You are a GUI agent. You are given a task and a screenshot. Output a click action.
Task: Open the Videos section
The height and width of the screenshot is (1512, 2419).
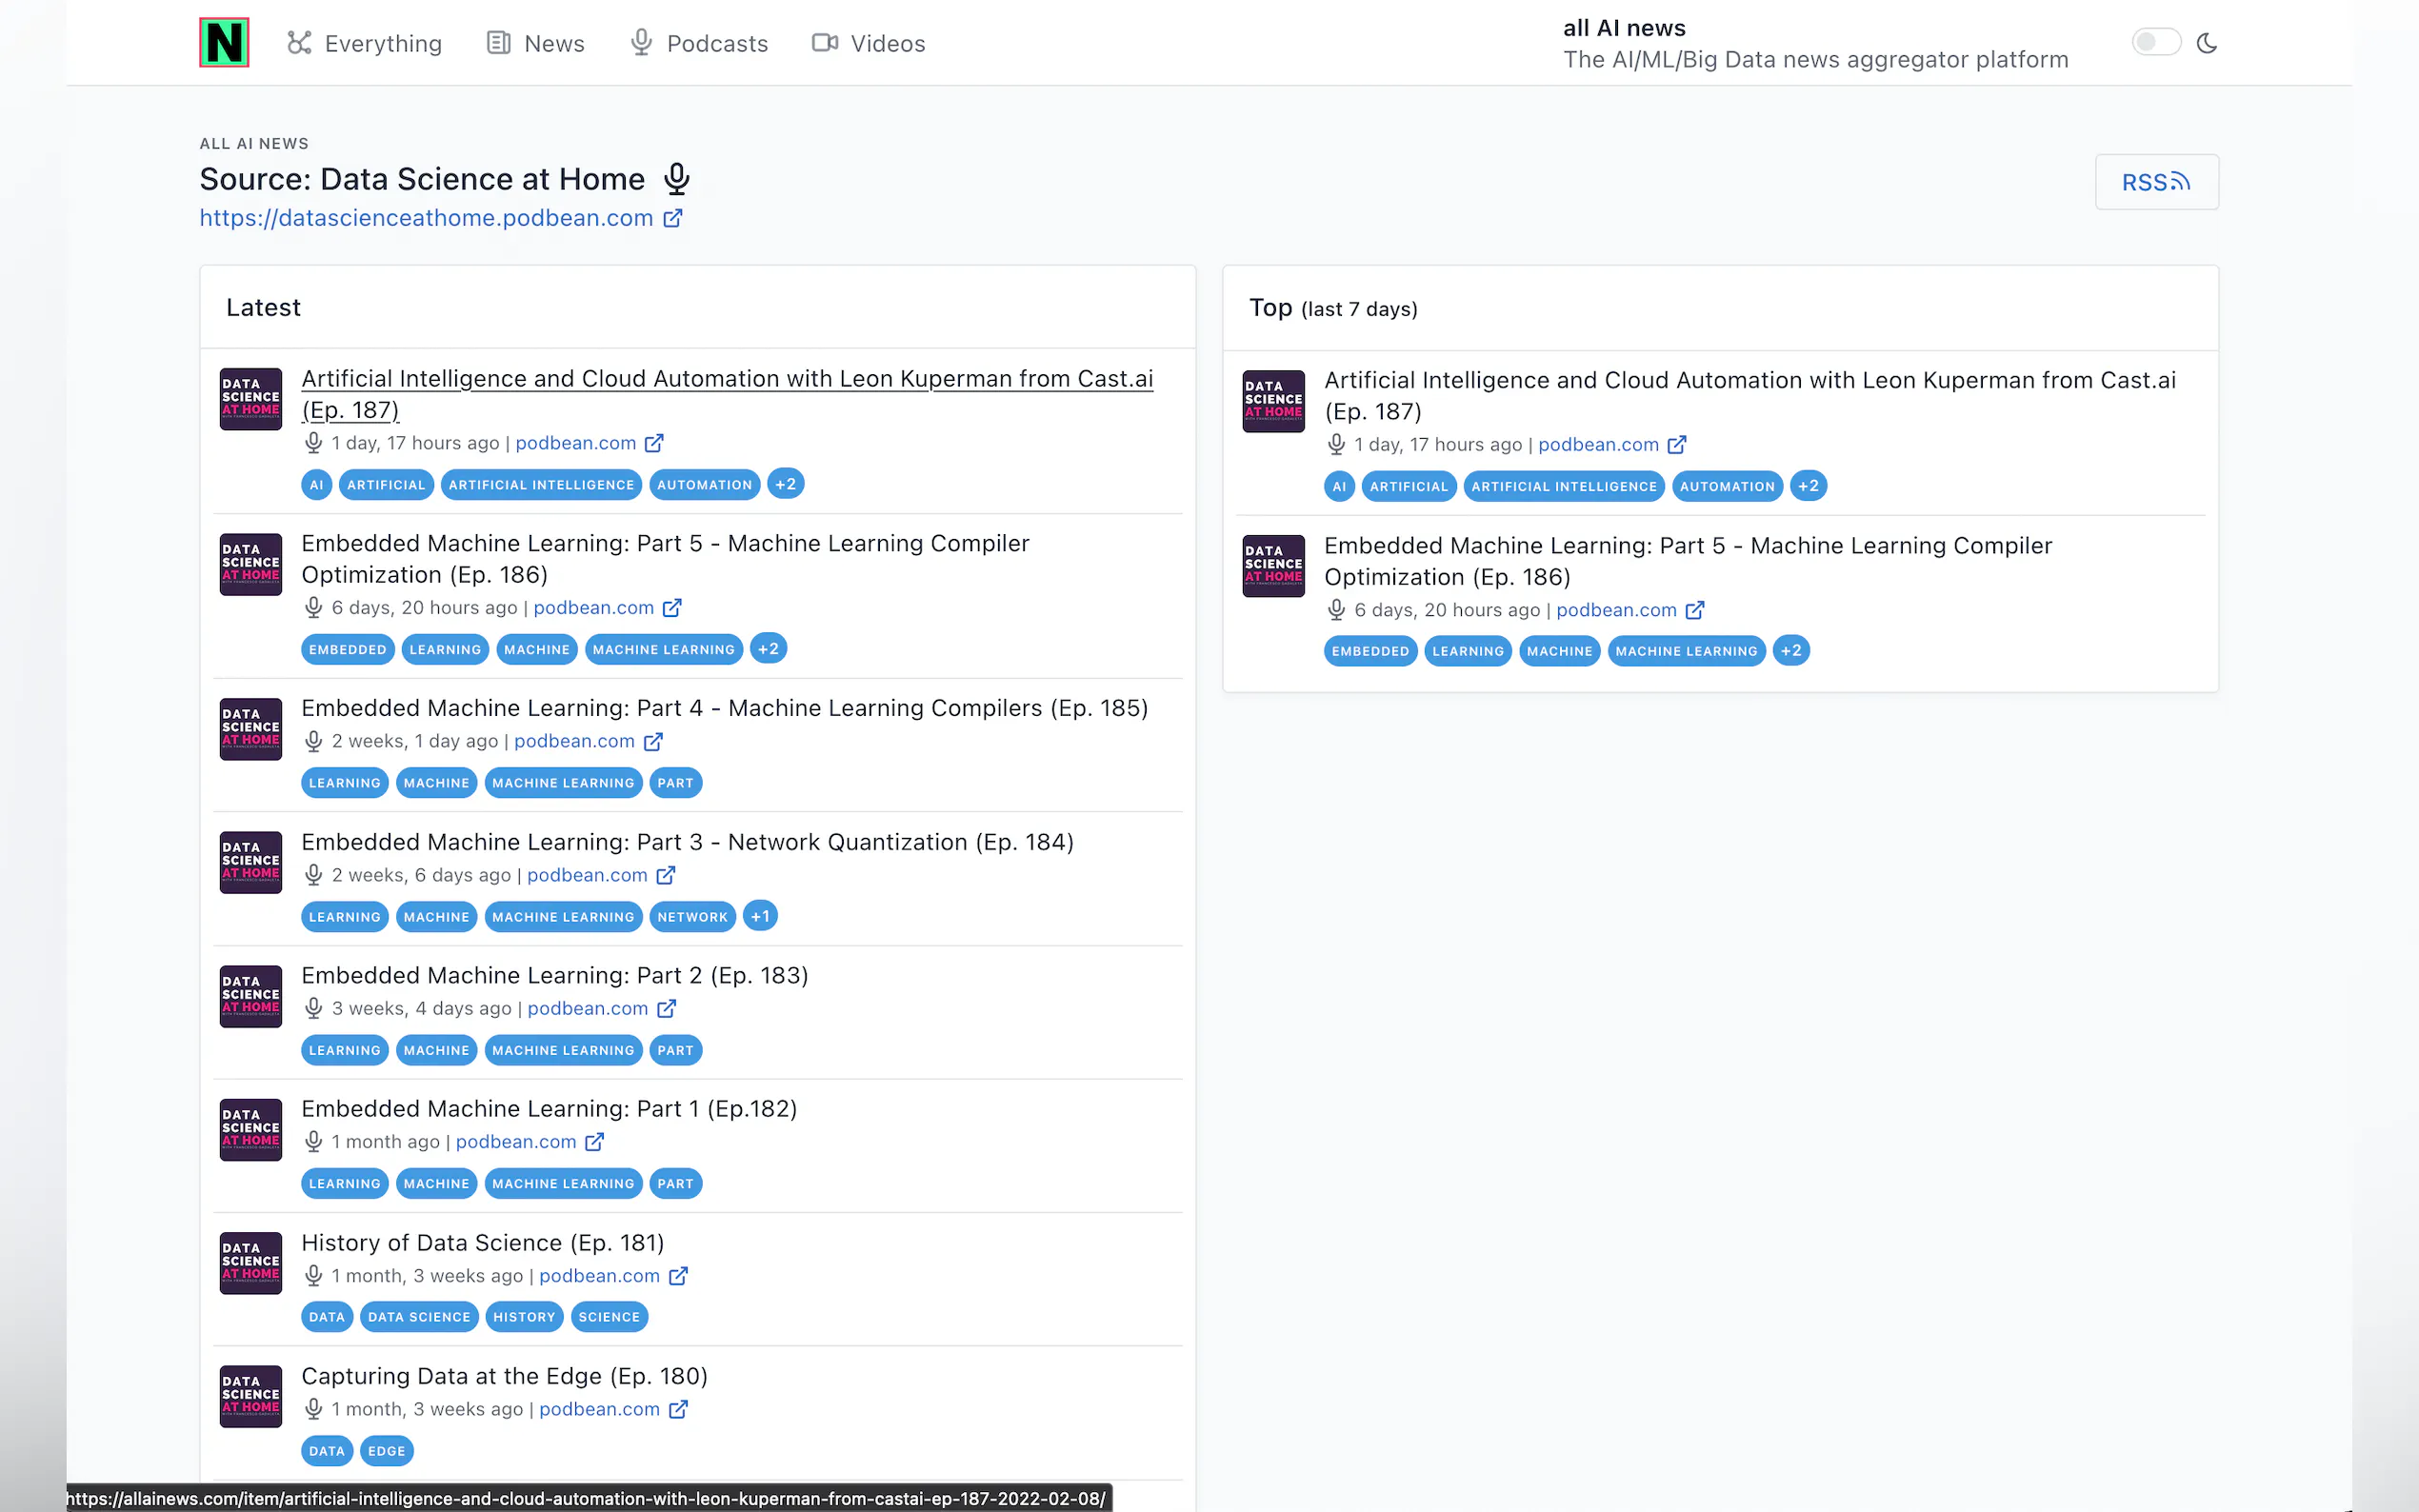click(x=868, y=43)
